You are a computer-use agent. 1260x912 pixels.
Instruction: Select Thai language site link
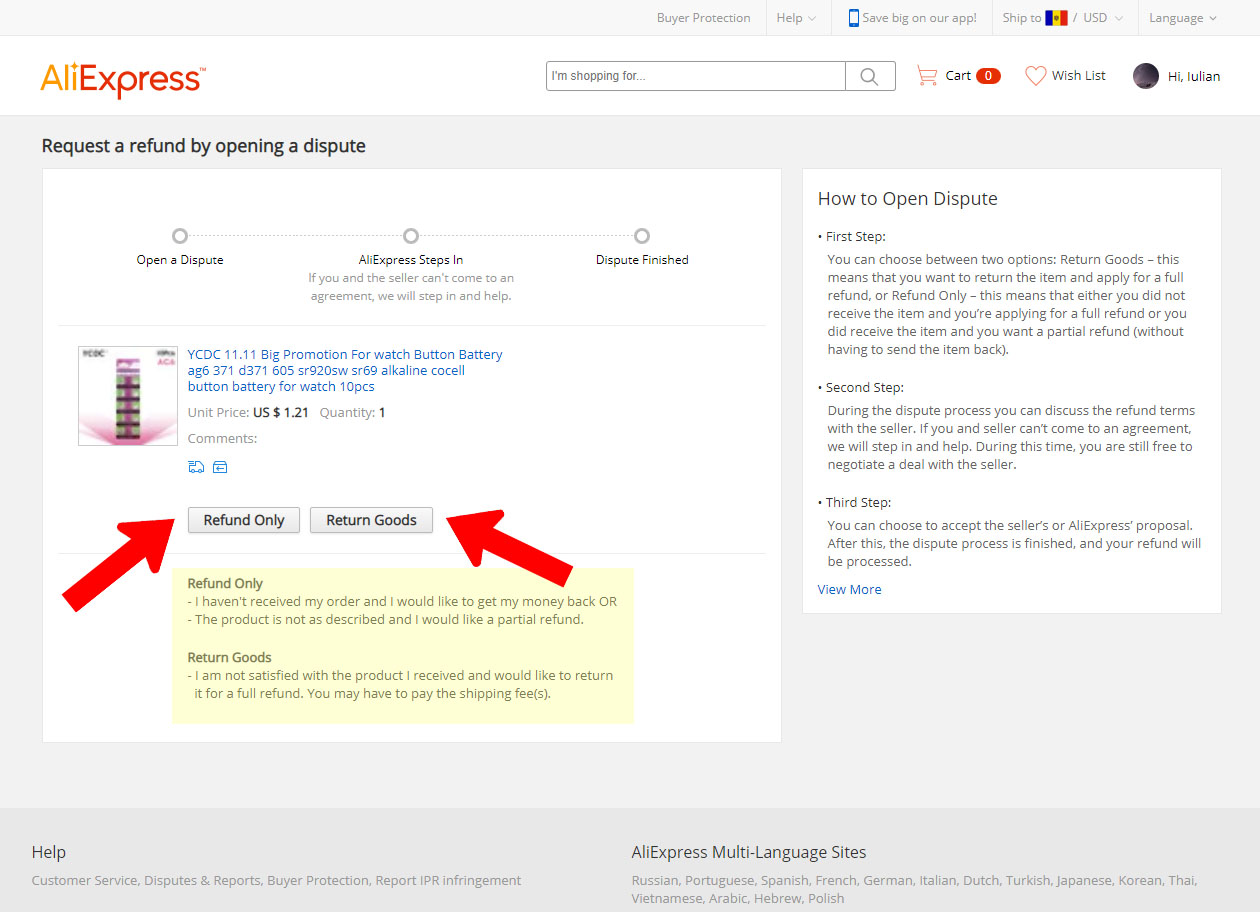point(1182,881)
